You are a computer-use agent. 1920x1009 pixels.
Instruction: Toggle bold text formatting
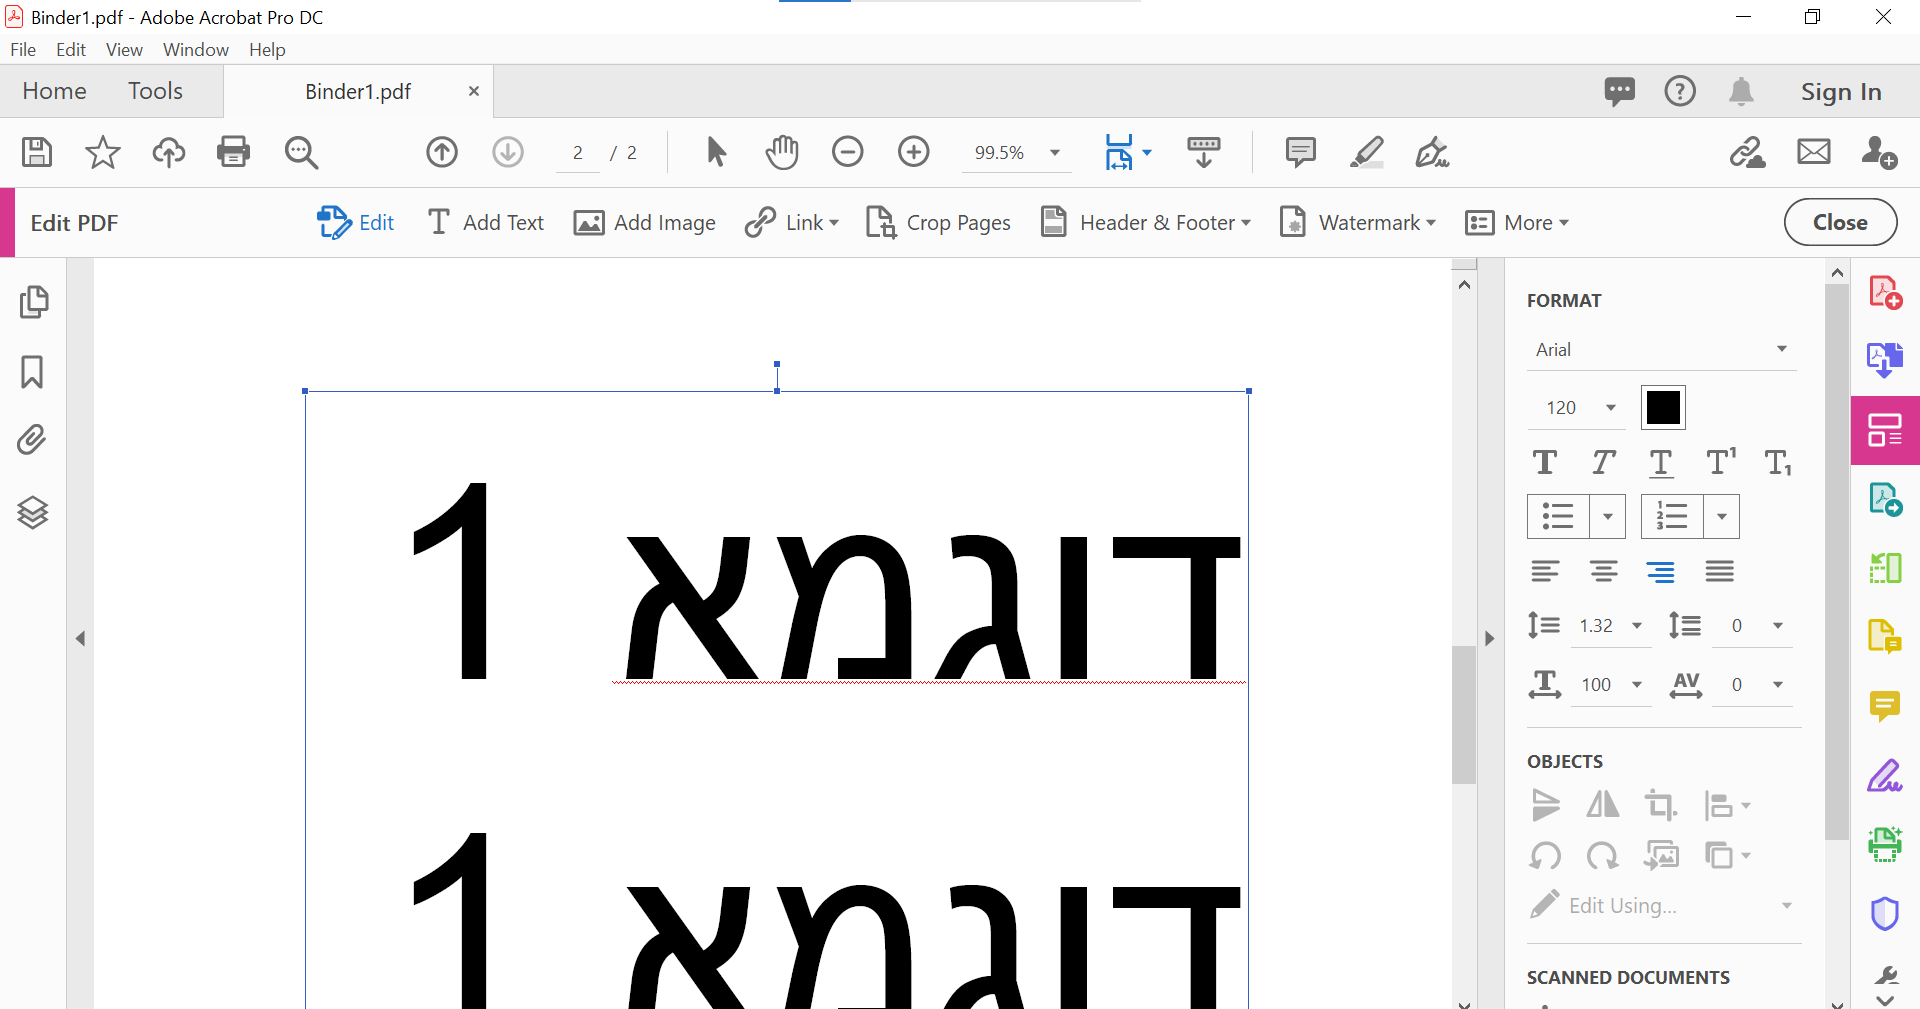click(x=1545, y=462)
